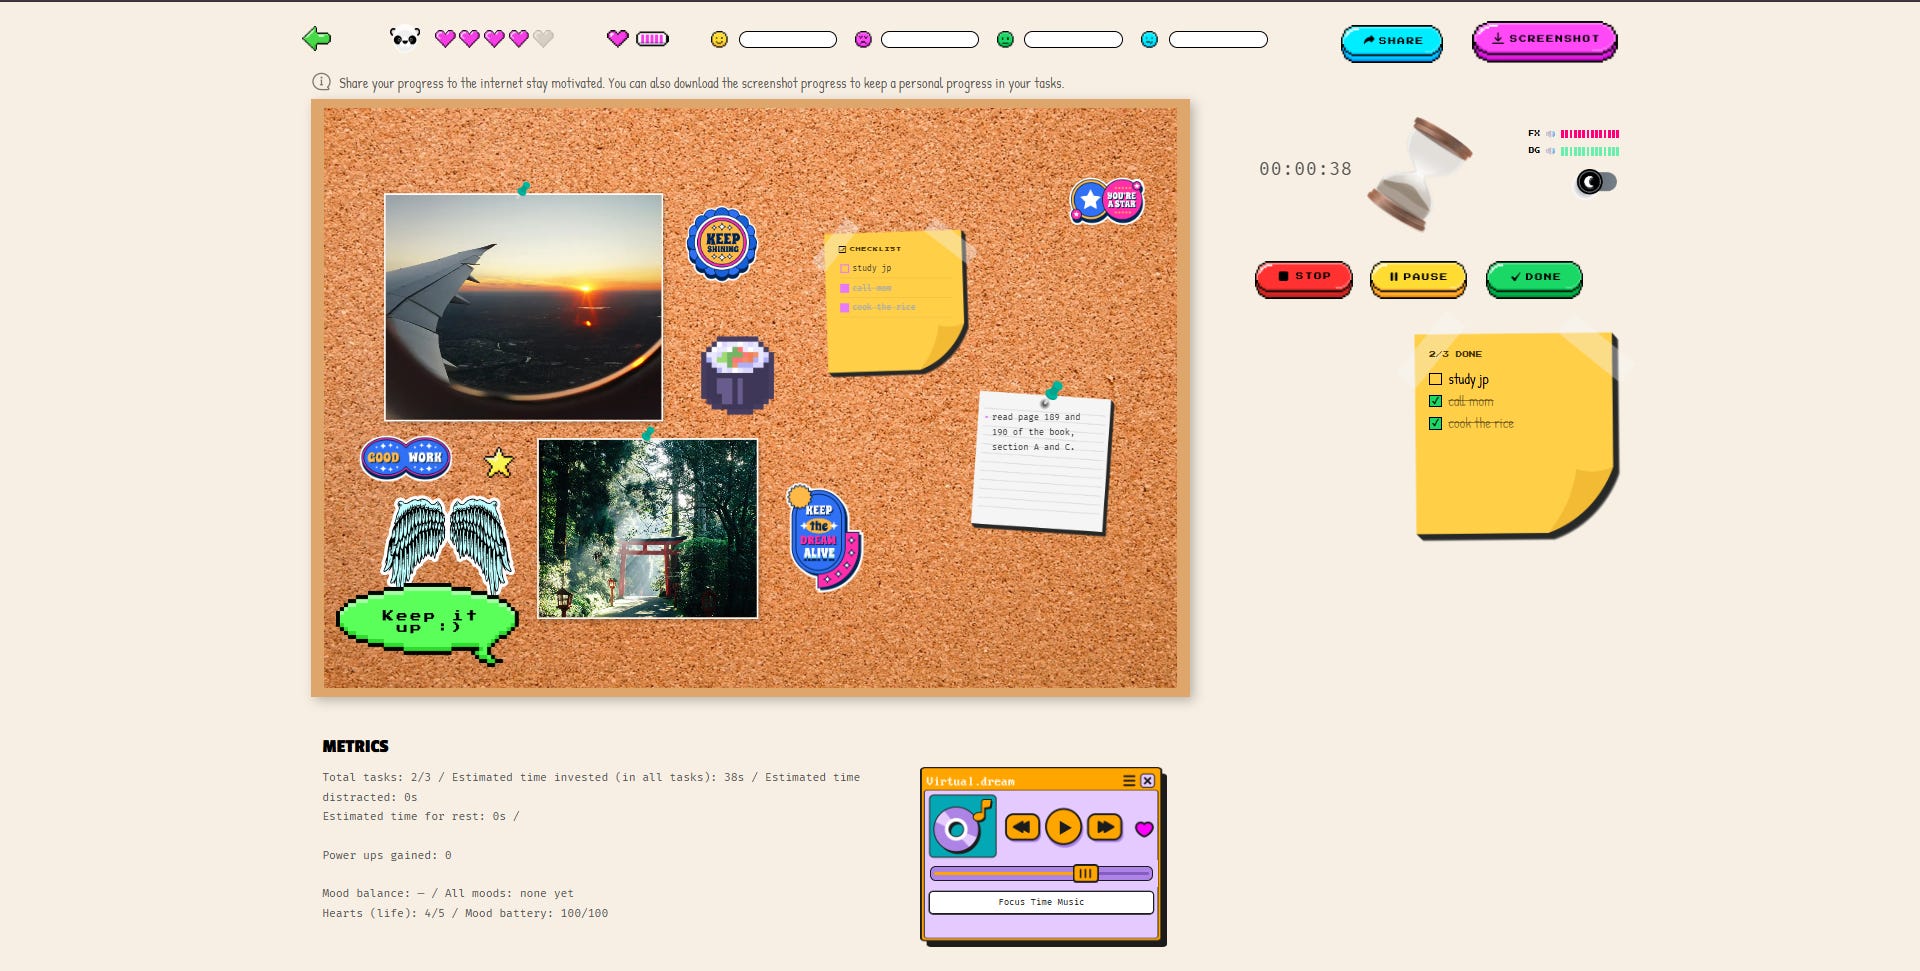Pause the timer

pyautogui.click(x=1418, y=278)
